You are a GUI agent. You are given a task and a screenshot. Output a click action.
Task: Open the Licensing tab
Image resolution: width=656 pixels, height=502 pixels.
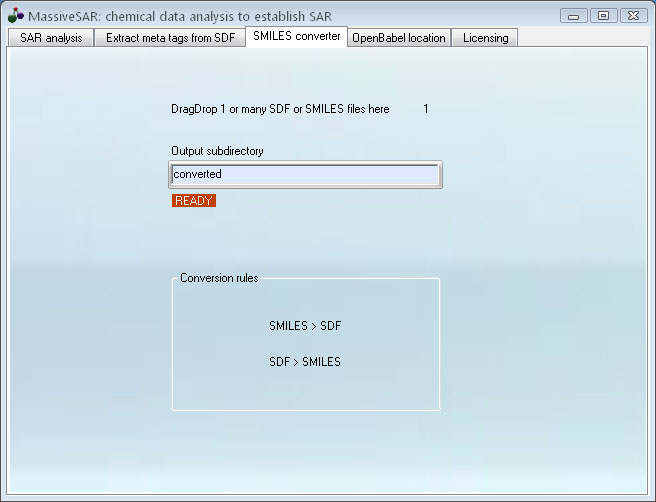[x=485, y=38]
